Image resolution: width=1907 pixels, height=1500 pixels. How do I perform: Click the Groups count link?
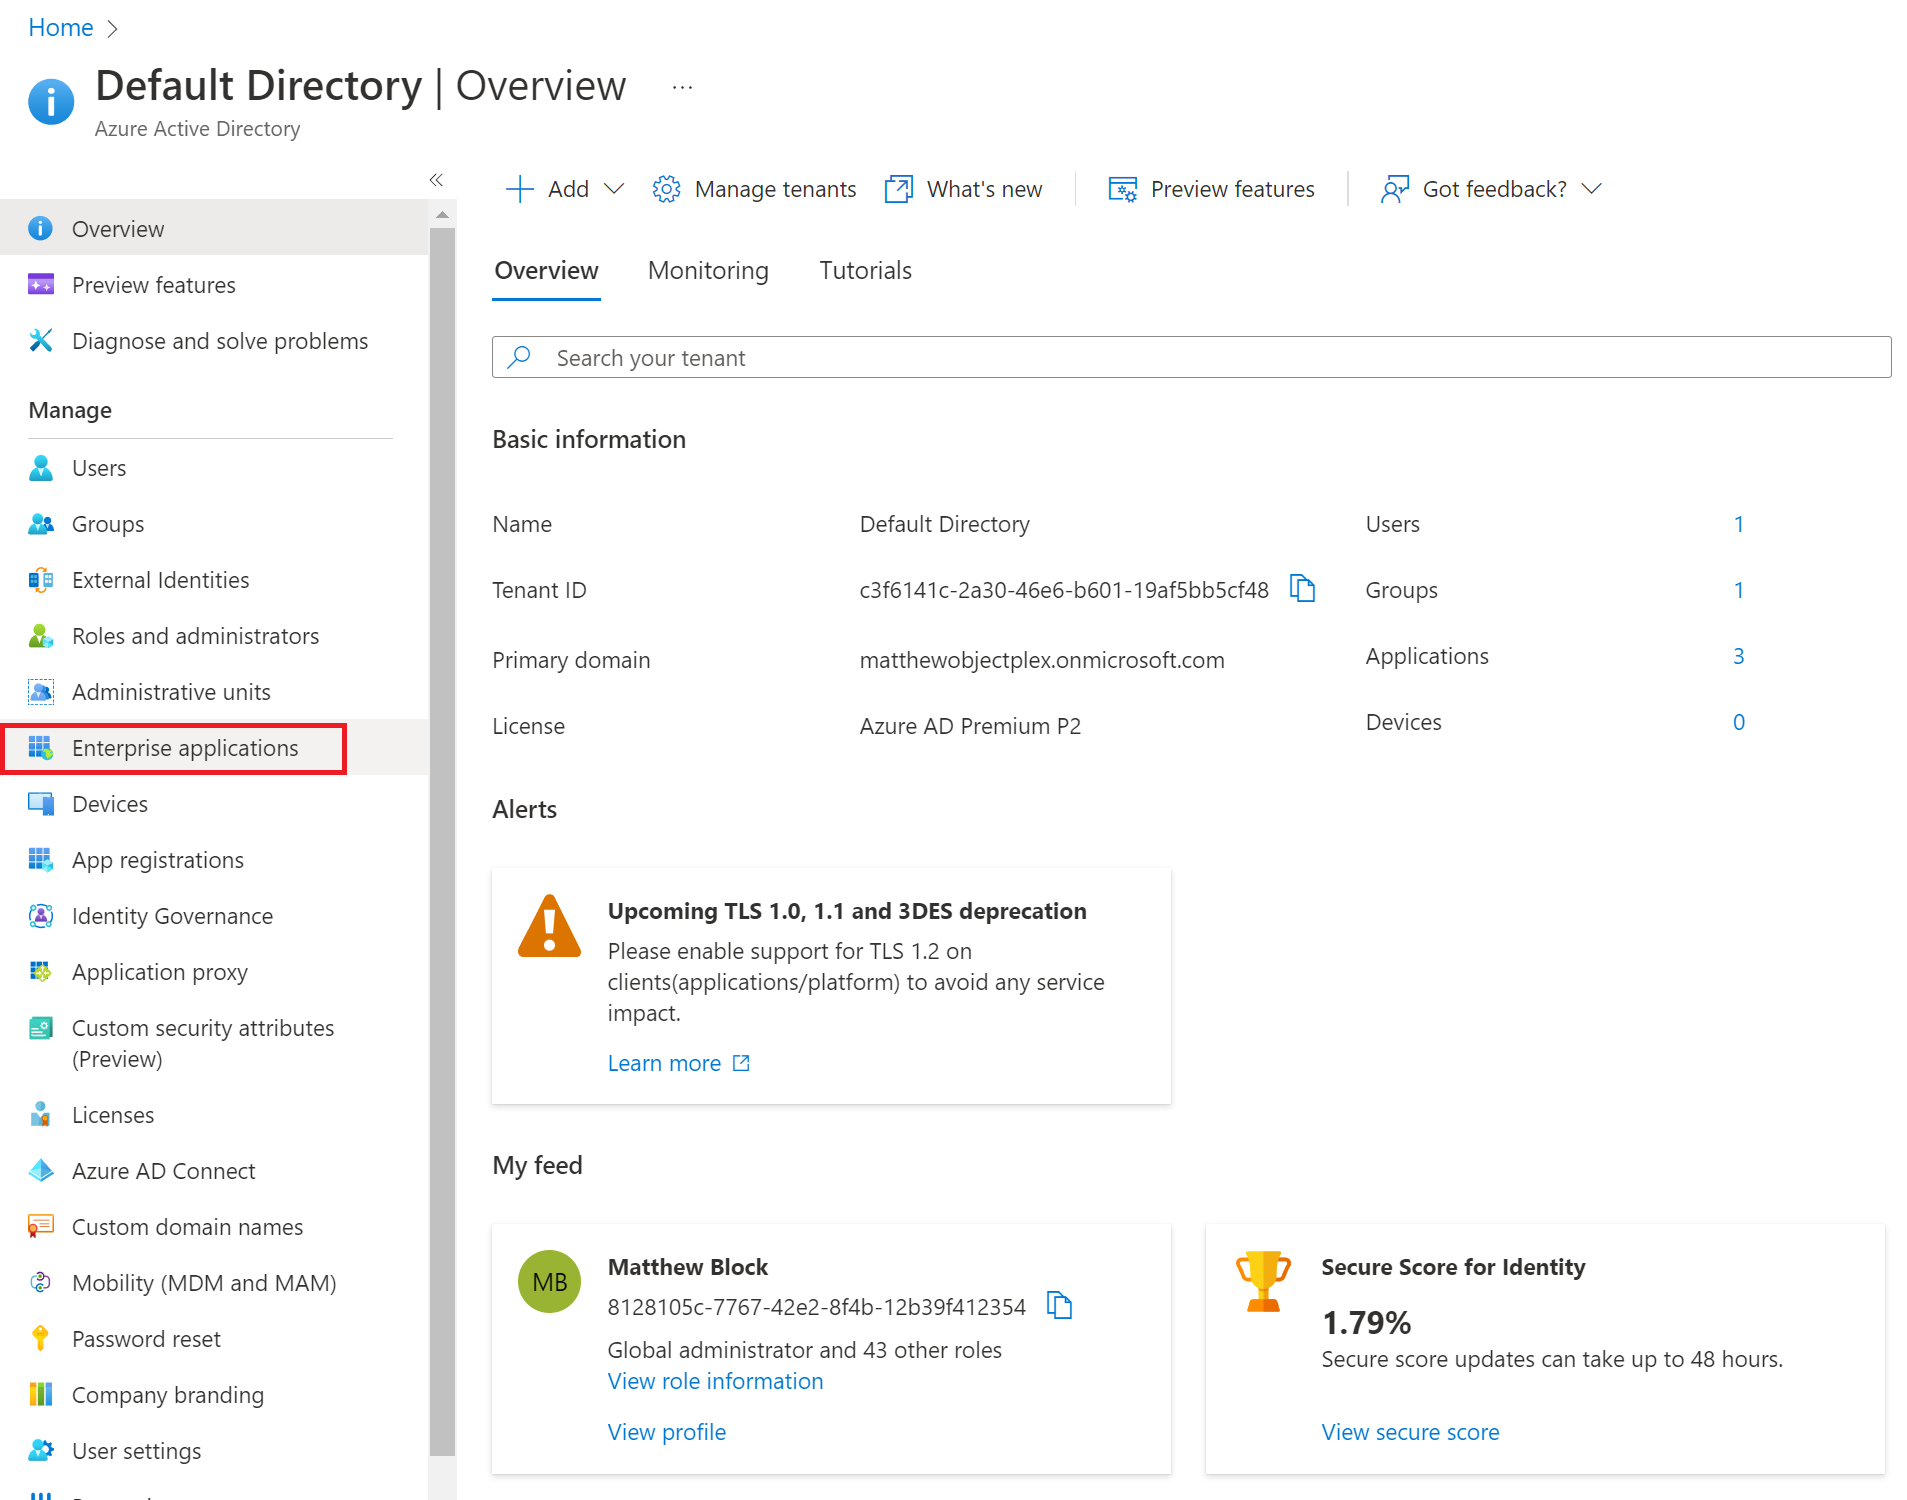(1739, 590)
